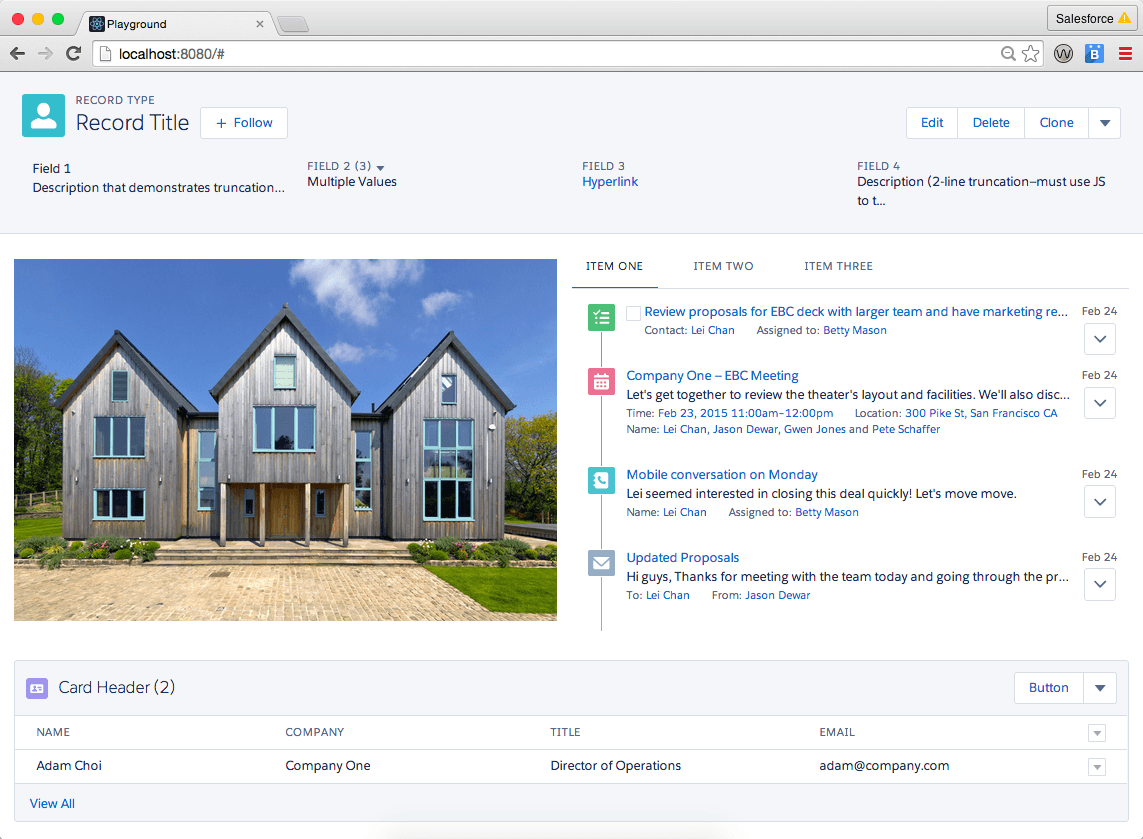
Task: Click the gray email envelope icon
Action: tap(601, 562)
